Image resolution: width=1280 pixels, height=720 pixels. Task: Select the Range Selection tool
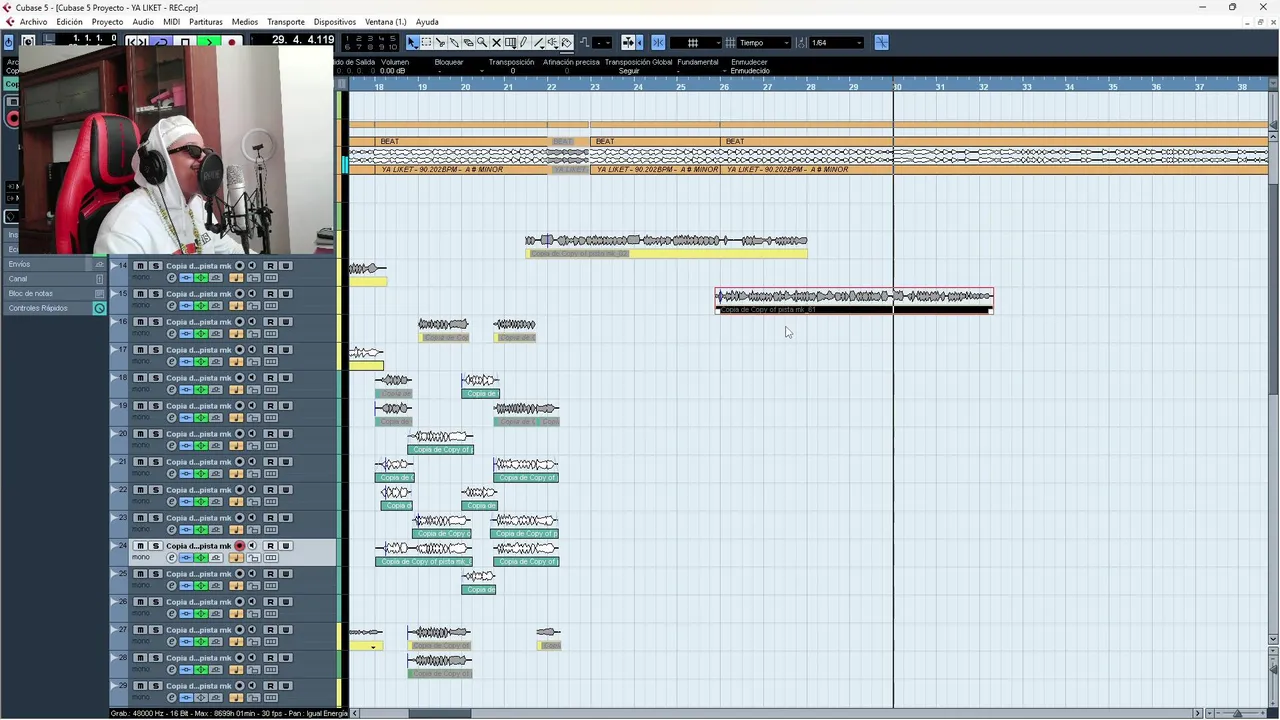(x=427, y=42)
